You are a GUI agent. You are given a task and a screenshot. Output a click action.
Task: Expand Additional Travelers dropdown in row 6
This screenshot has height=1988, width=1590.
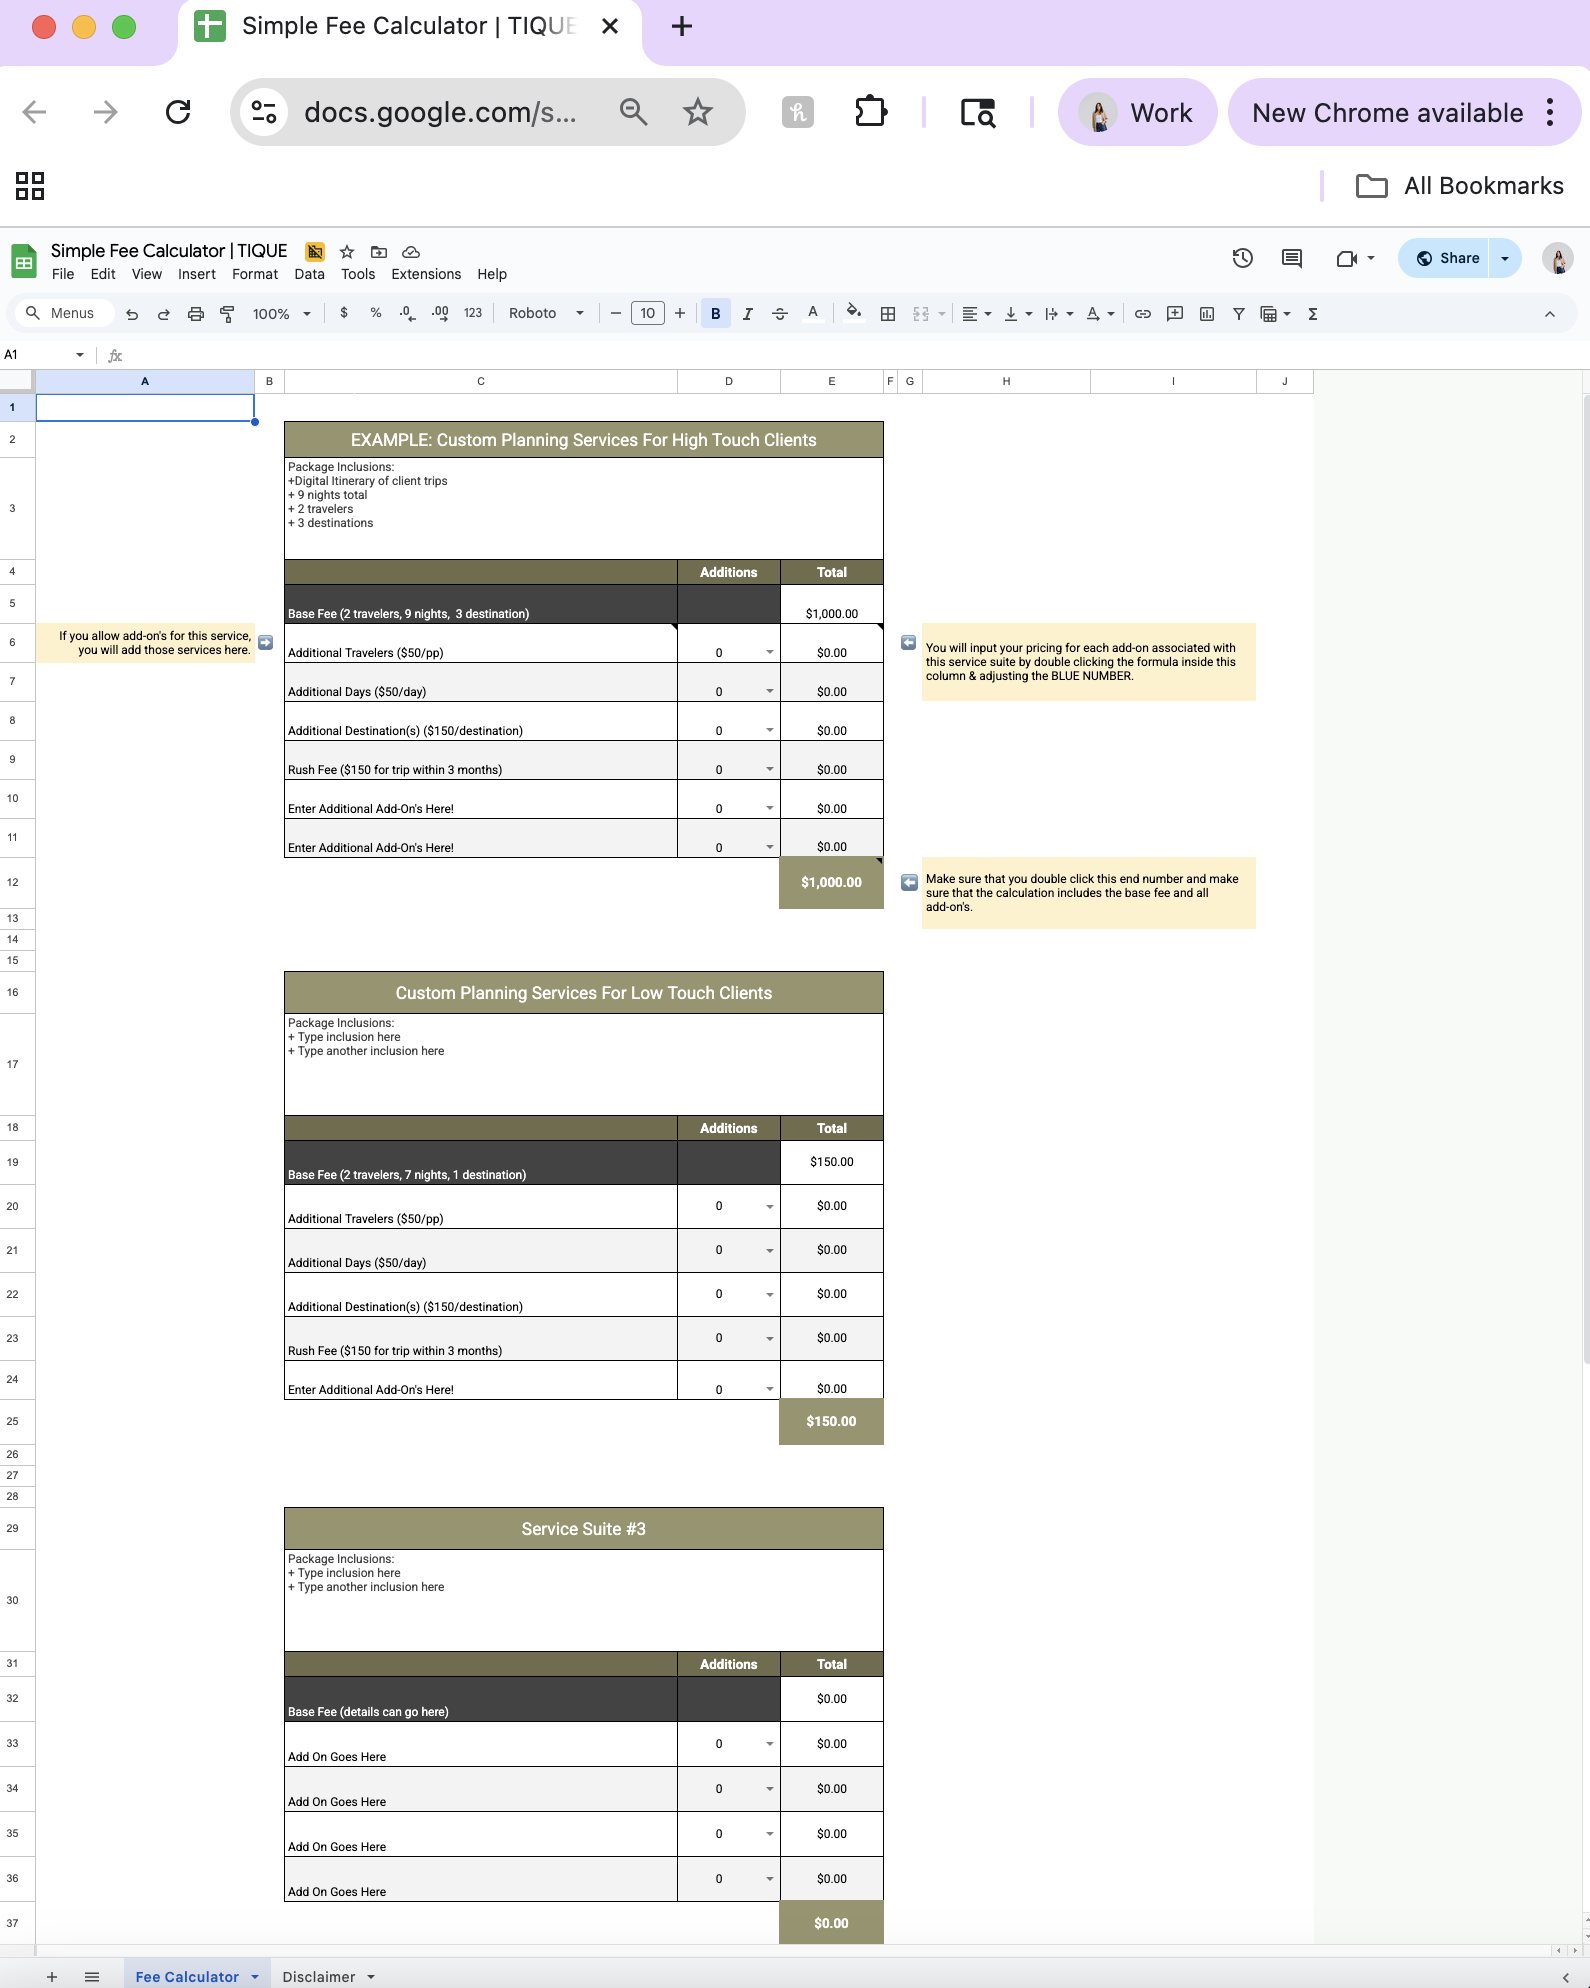coord(769,652)
